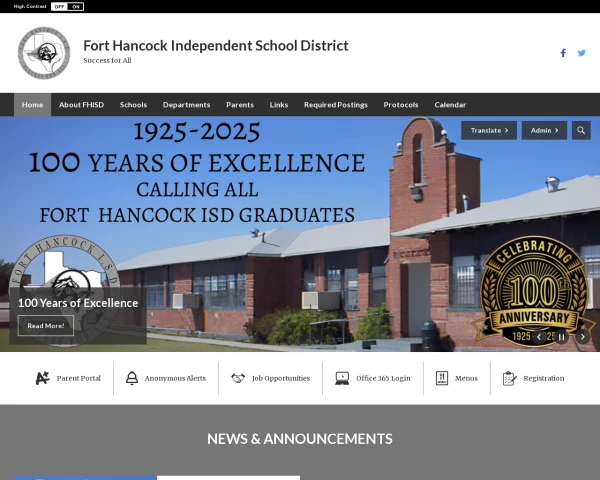This screenshot has height=480, width=600.
Task: Click the Success for All tagline
Action: coord(108,60)
